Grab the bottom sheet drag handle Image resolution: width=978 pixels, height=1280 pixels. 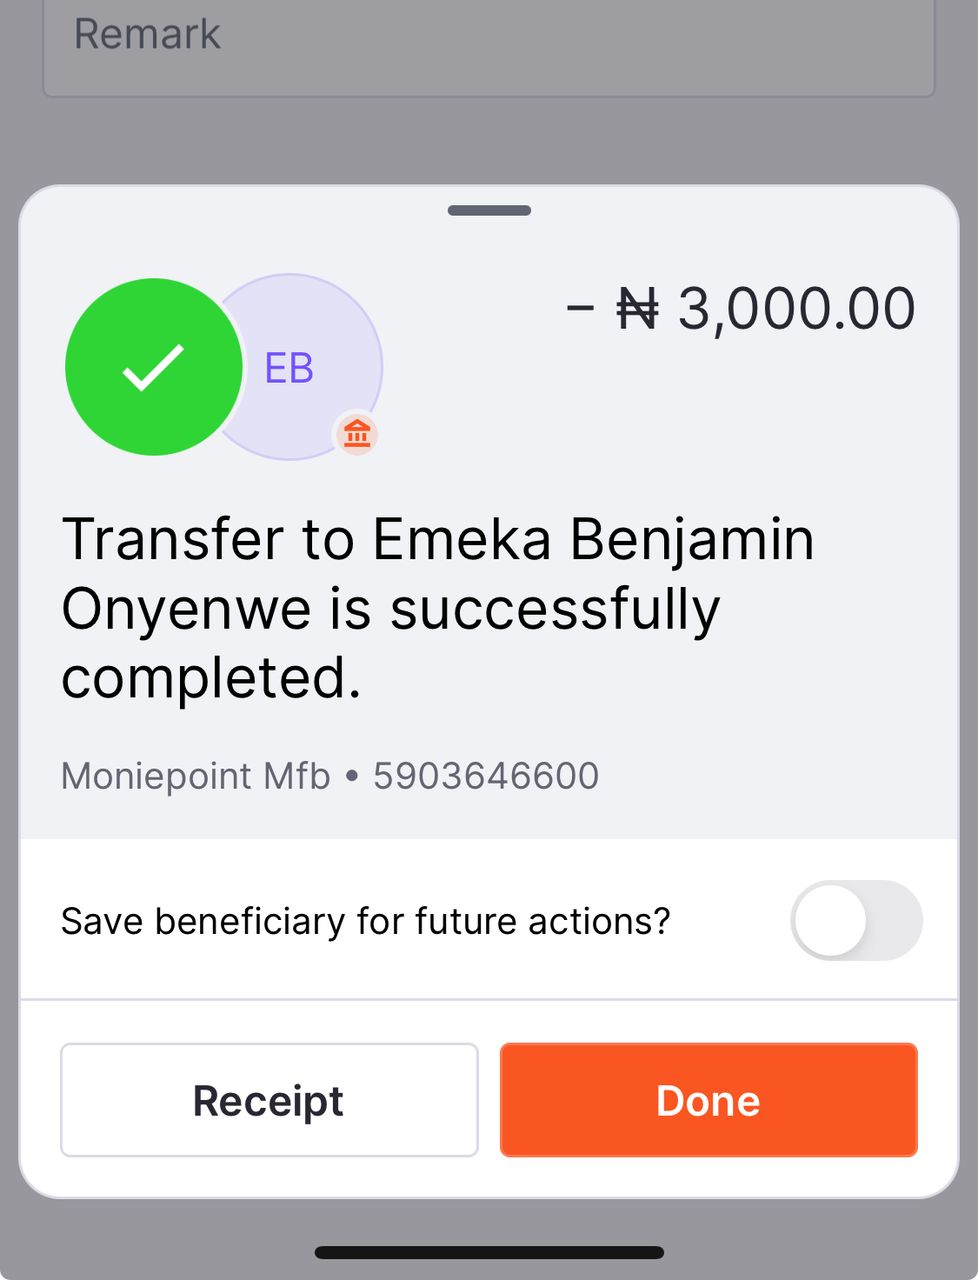[x=489, y=211]
